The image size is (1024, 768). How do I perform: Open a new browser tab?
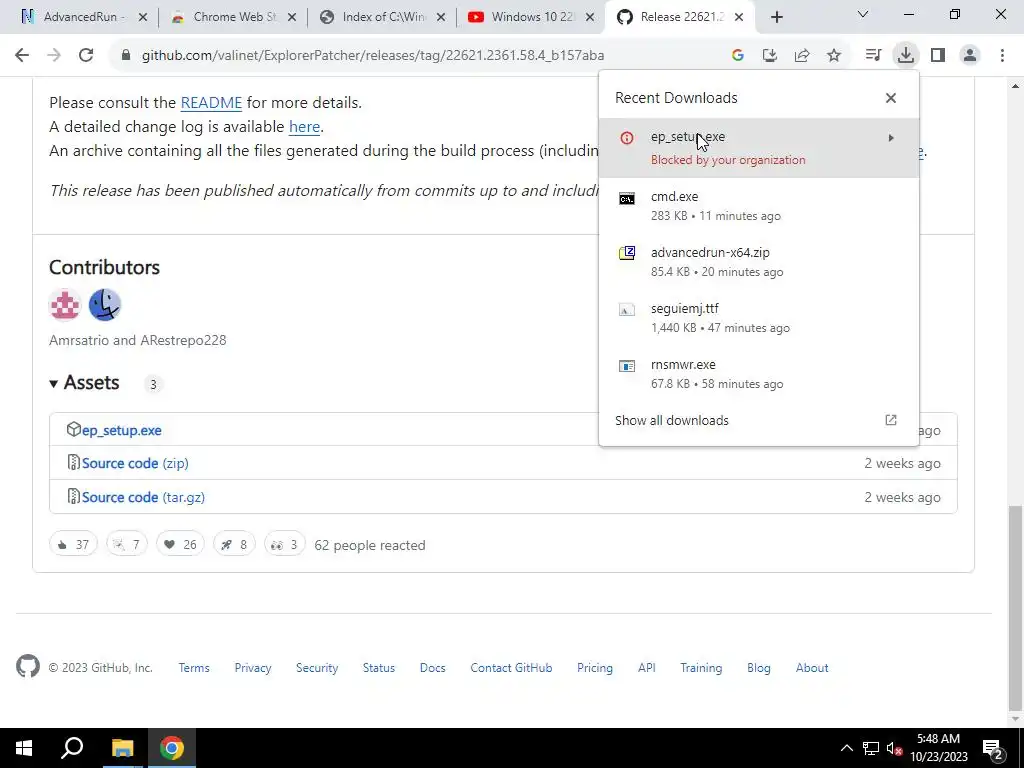click(776, 17)
